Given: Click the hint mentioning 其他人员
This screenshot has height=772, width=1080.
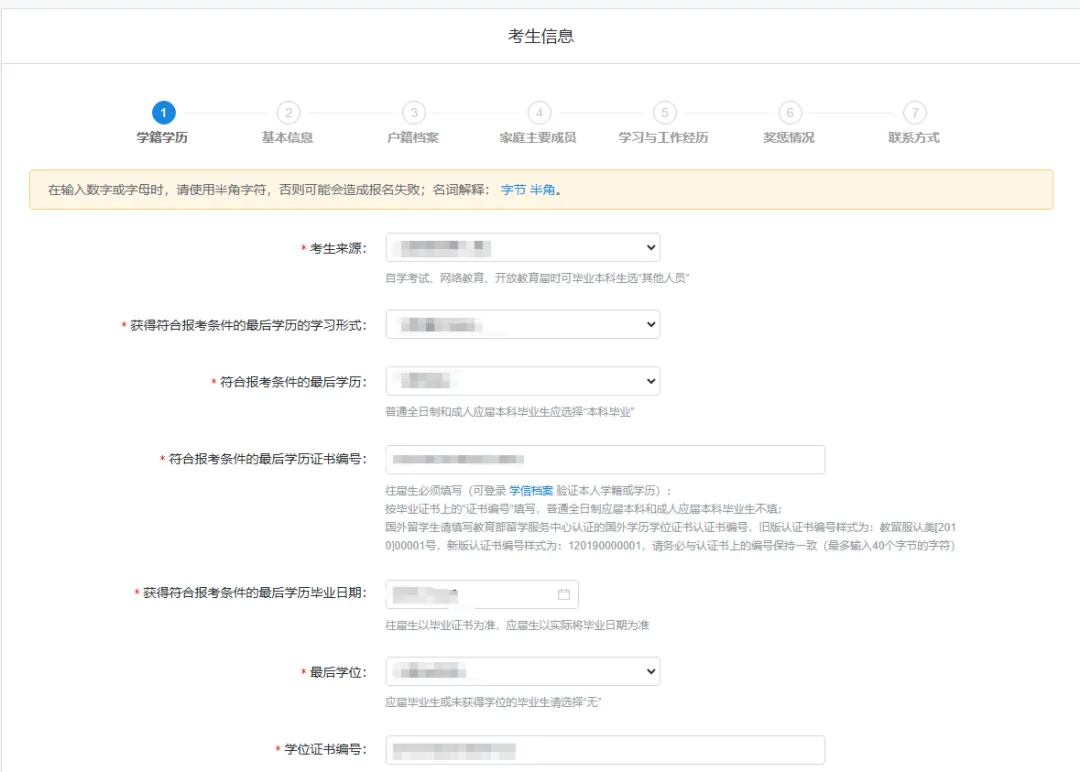Looking at the screenshot, I should point(537,278).
